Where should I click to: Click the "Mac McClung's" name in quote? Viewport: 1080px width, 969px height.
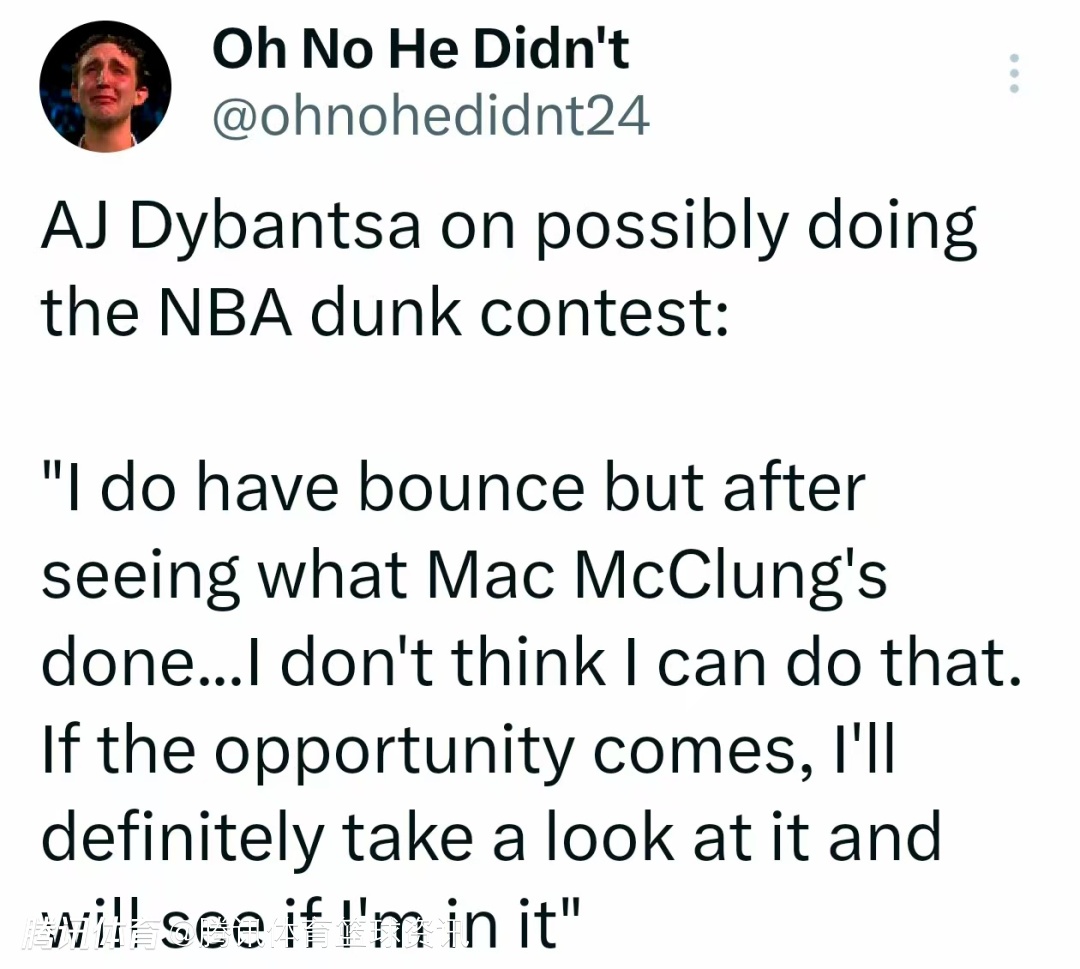[657, 577]
